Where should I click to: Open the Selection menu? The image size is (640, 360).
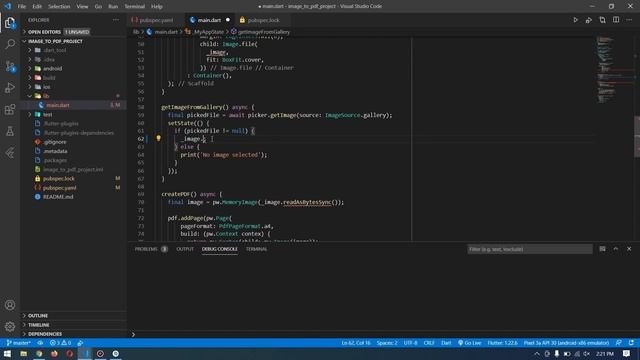[59, 7]
